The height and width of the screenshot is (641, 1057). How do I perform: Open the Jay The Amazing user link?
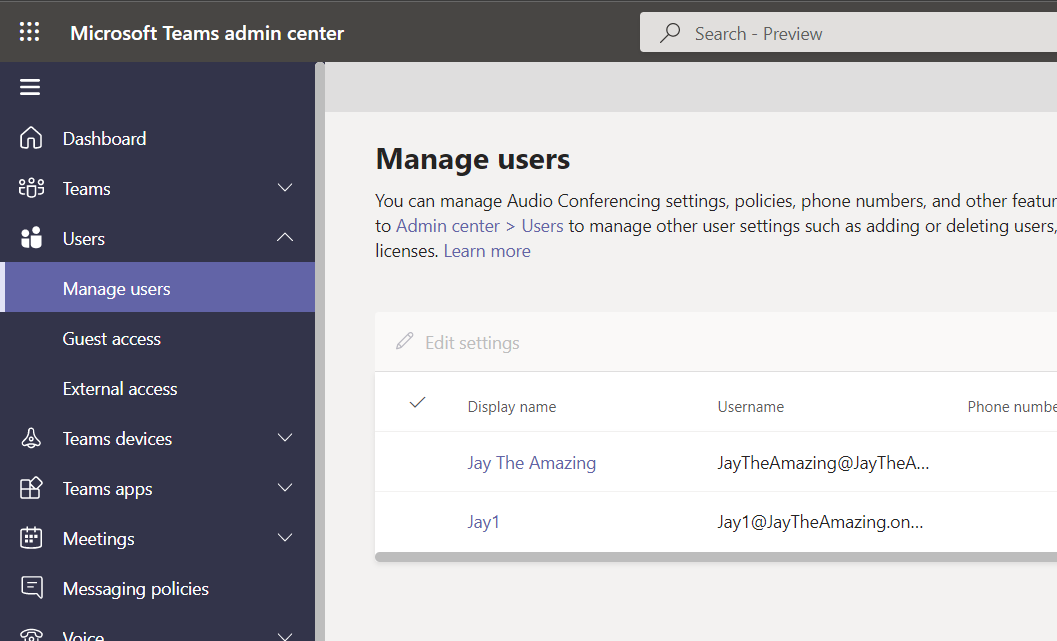pos(531,463)
